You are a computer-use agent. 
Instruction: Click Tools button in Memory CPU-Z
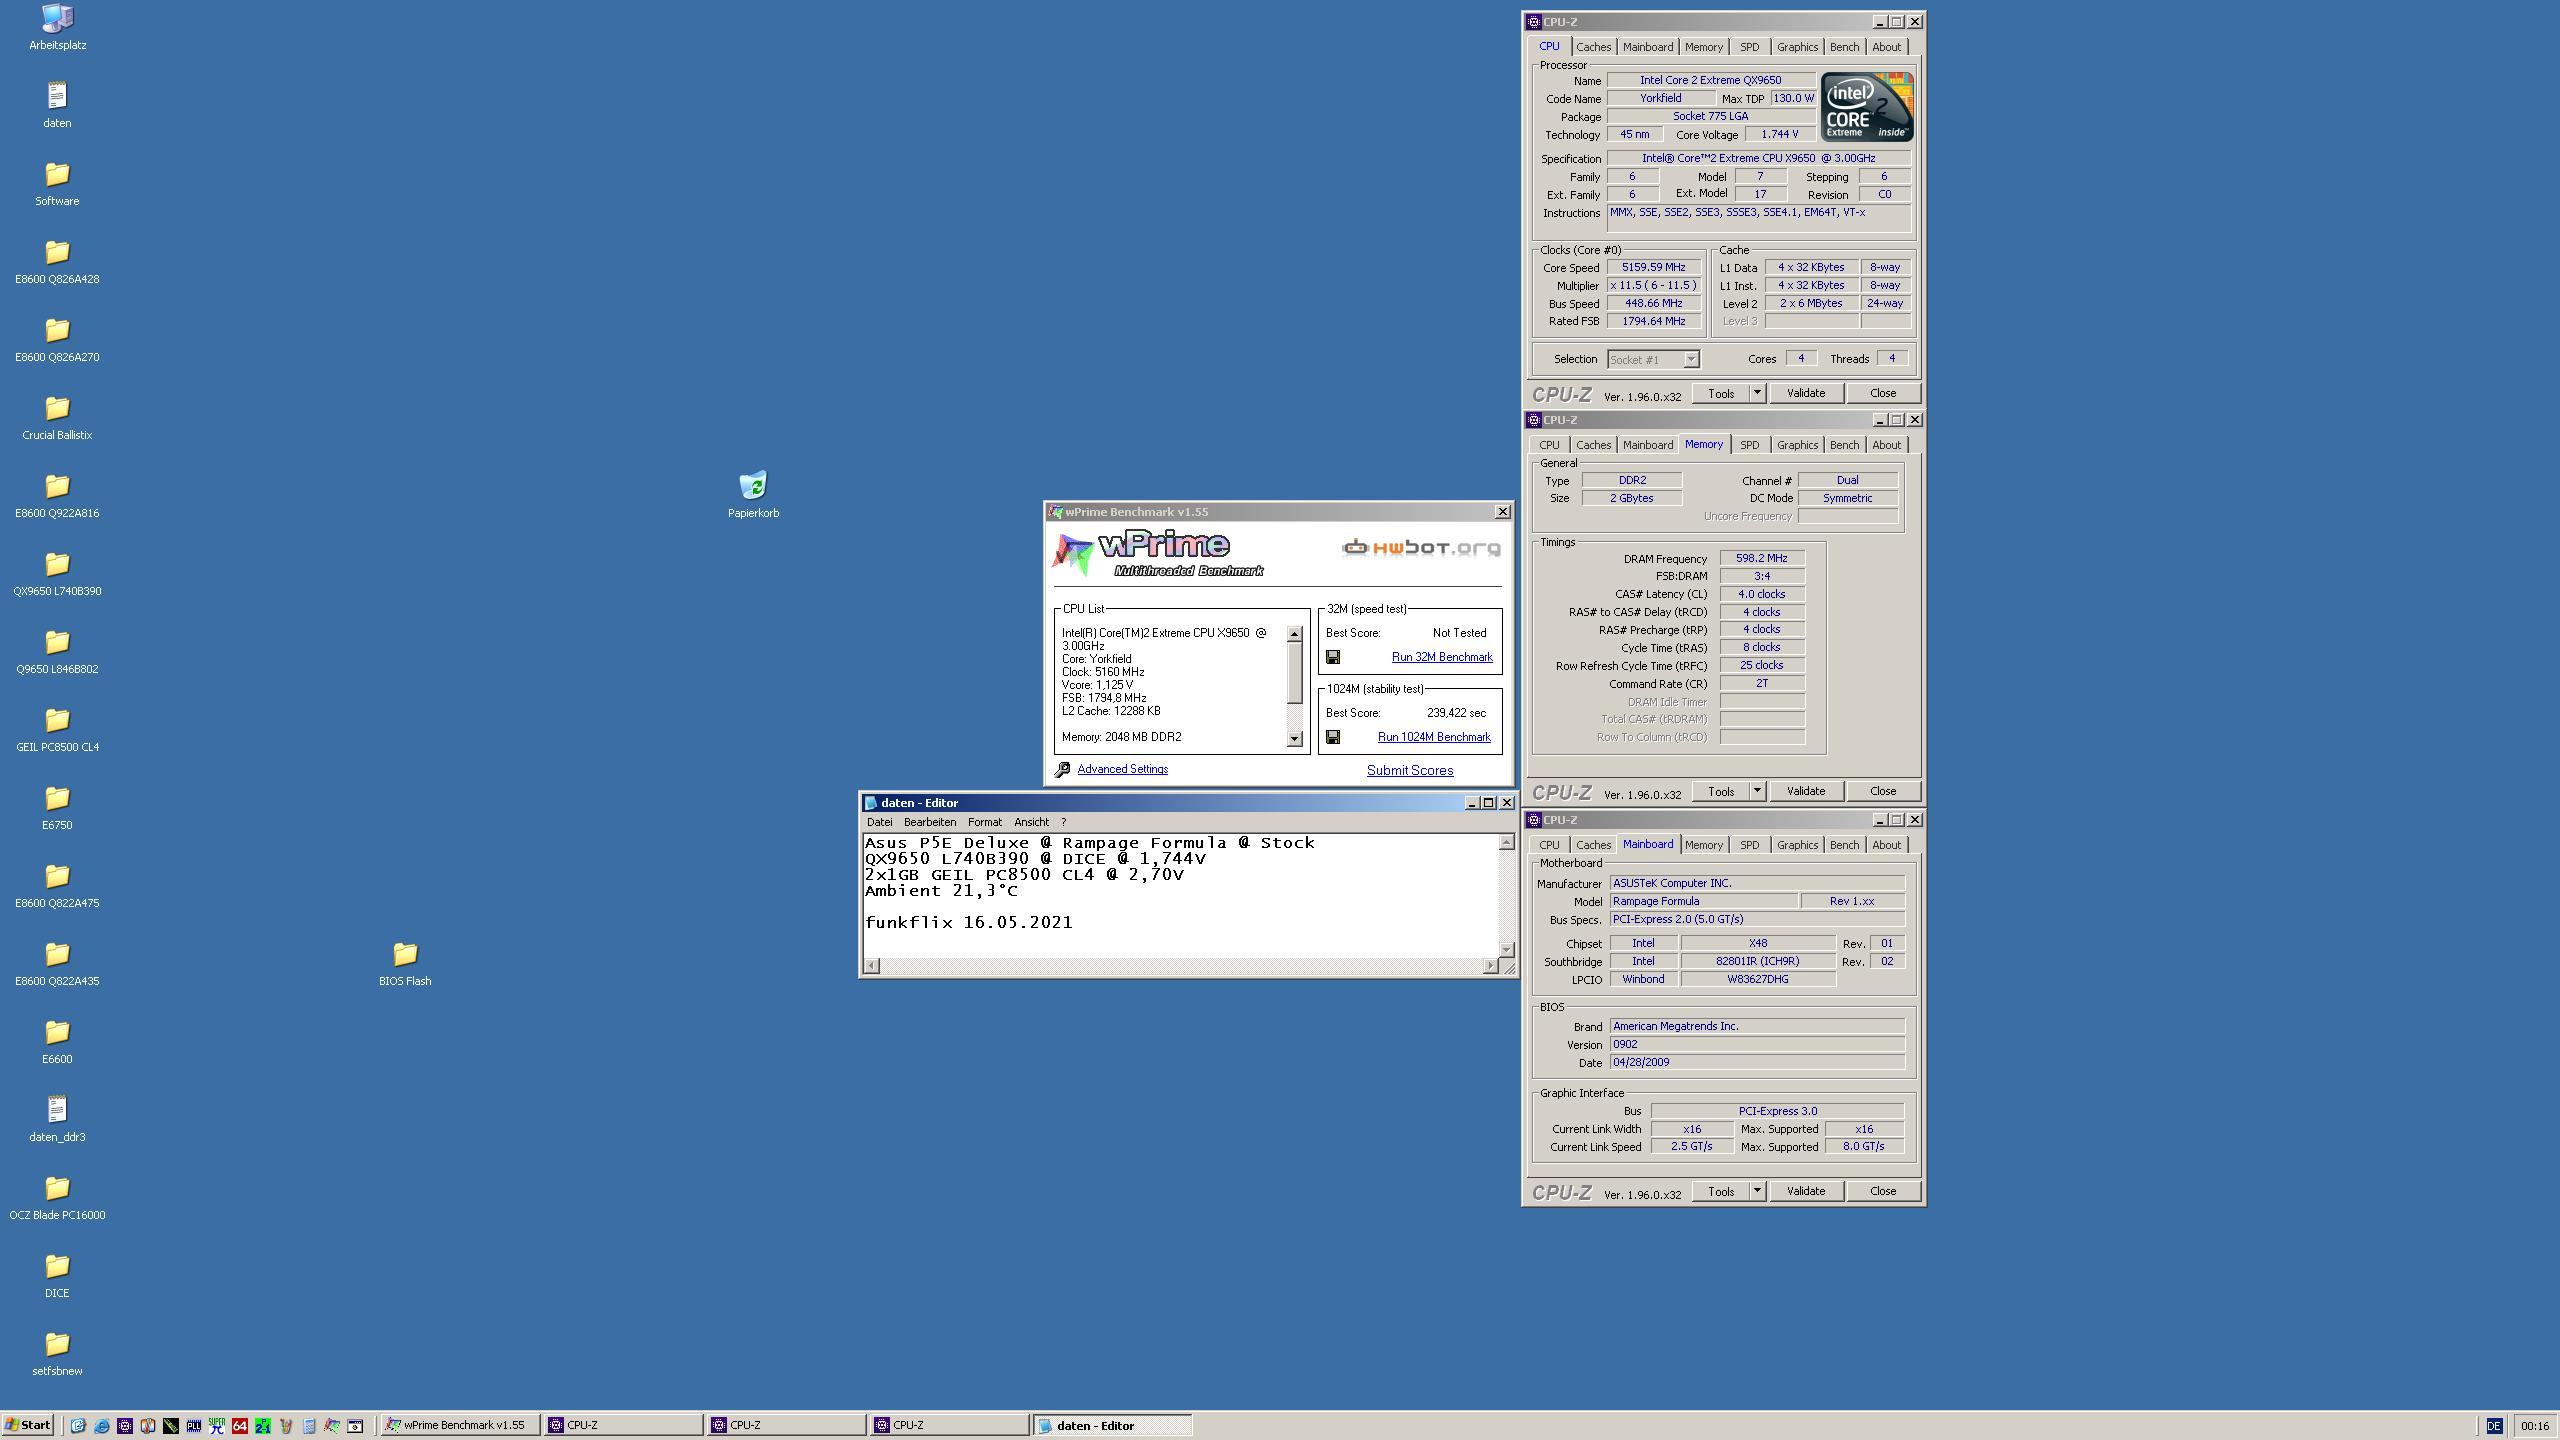(x=1721, y=791)
